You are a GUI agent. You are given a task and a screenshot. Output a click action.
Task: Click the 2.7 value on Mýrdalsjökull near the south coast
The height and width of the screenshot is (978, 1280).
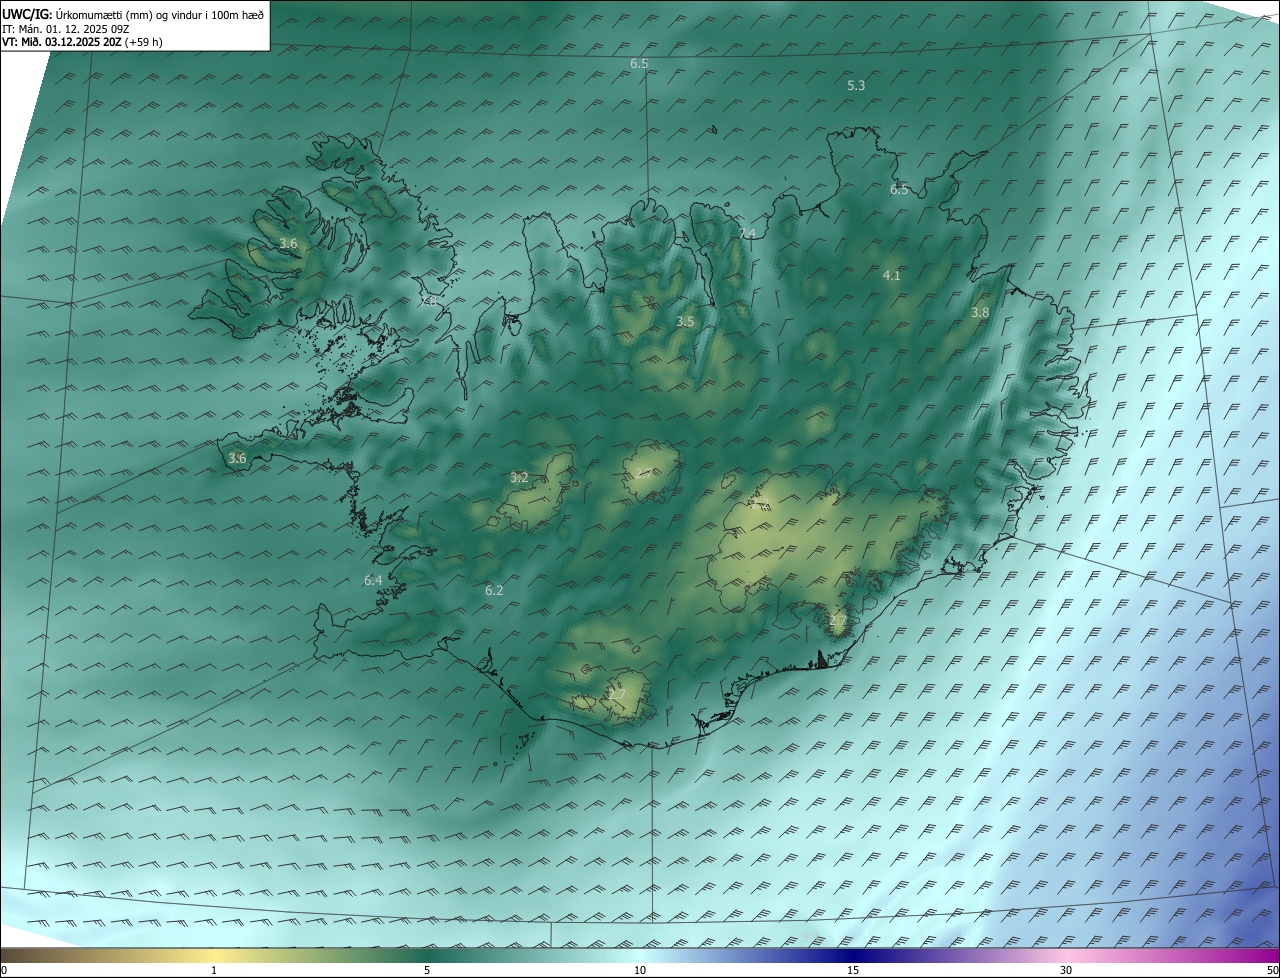[617, 694]
